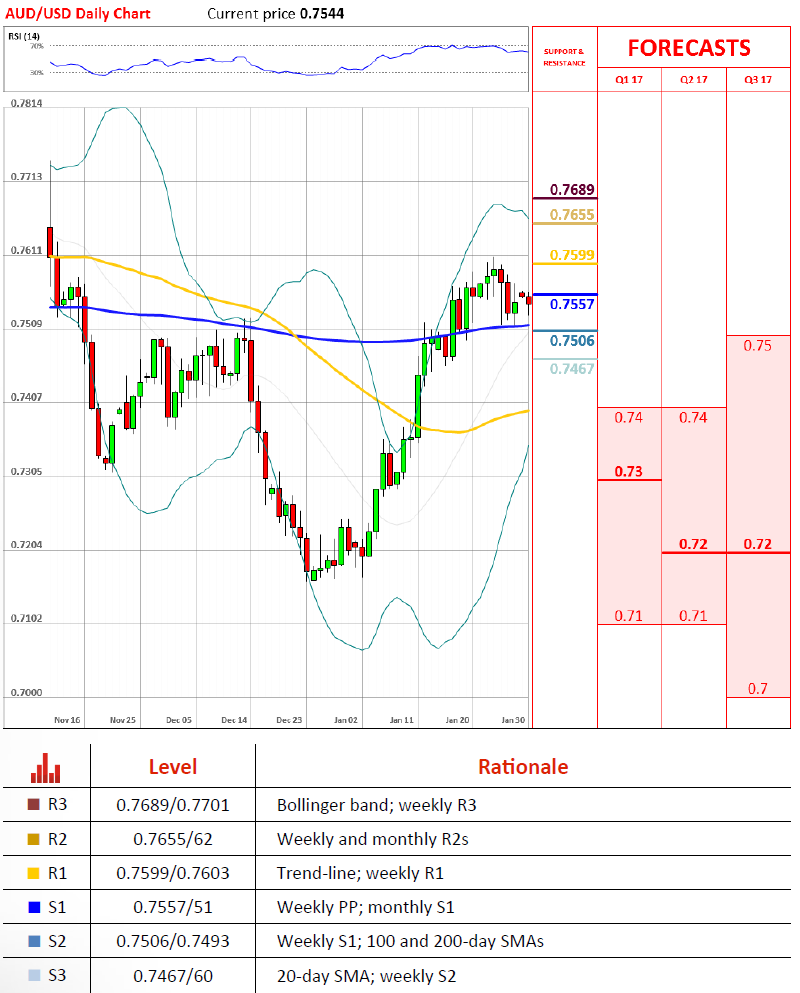Click the Weekly PP; monthly S1 rationale

pyautogui.click(x=365, y=908)
